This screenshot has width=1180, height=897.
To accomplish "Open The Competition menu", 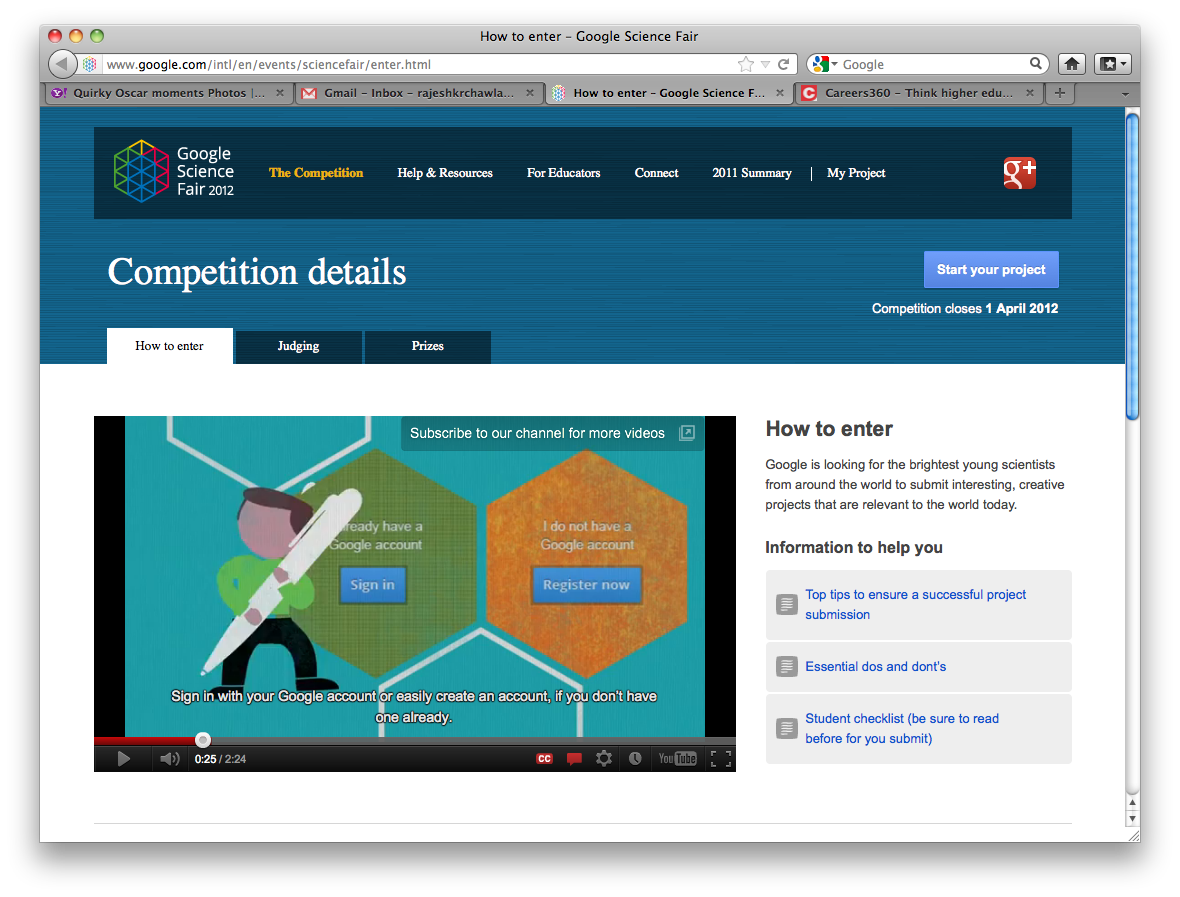I will (x=316, y=172).
